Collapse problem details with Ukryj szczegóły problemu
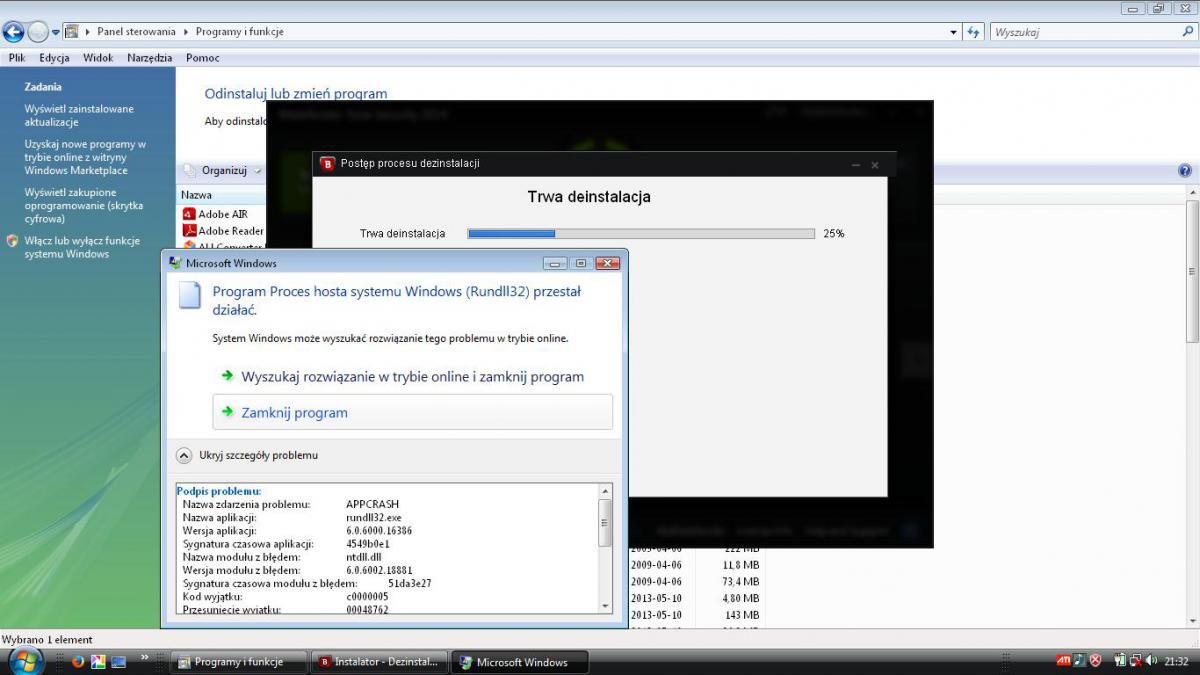 click(247, 455)
